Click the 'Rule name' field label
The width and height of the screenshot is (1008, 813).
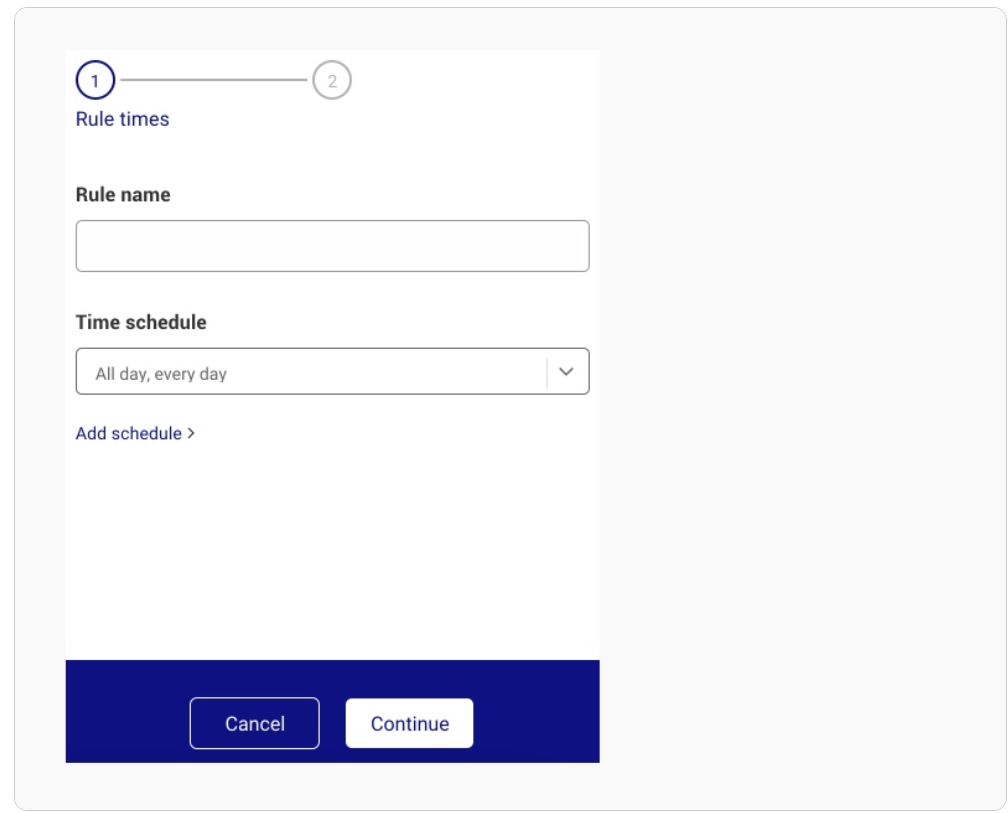pyautogui.click(x=123, y=195)
